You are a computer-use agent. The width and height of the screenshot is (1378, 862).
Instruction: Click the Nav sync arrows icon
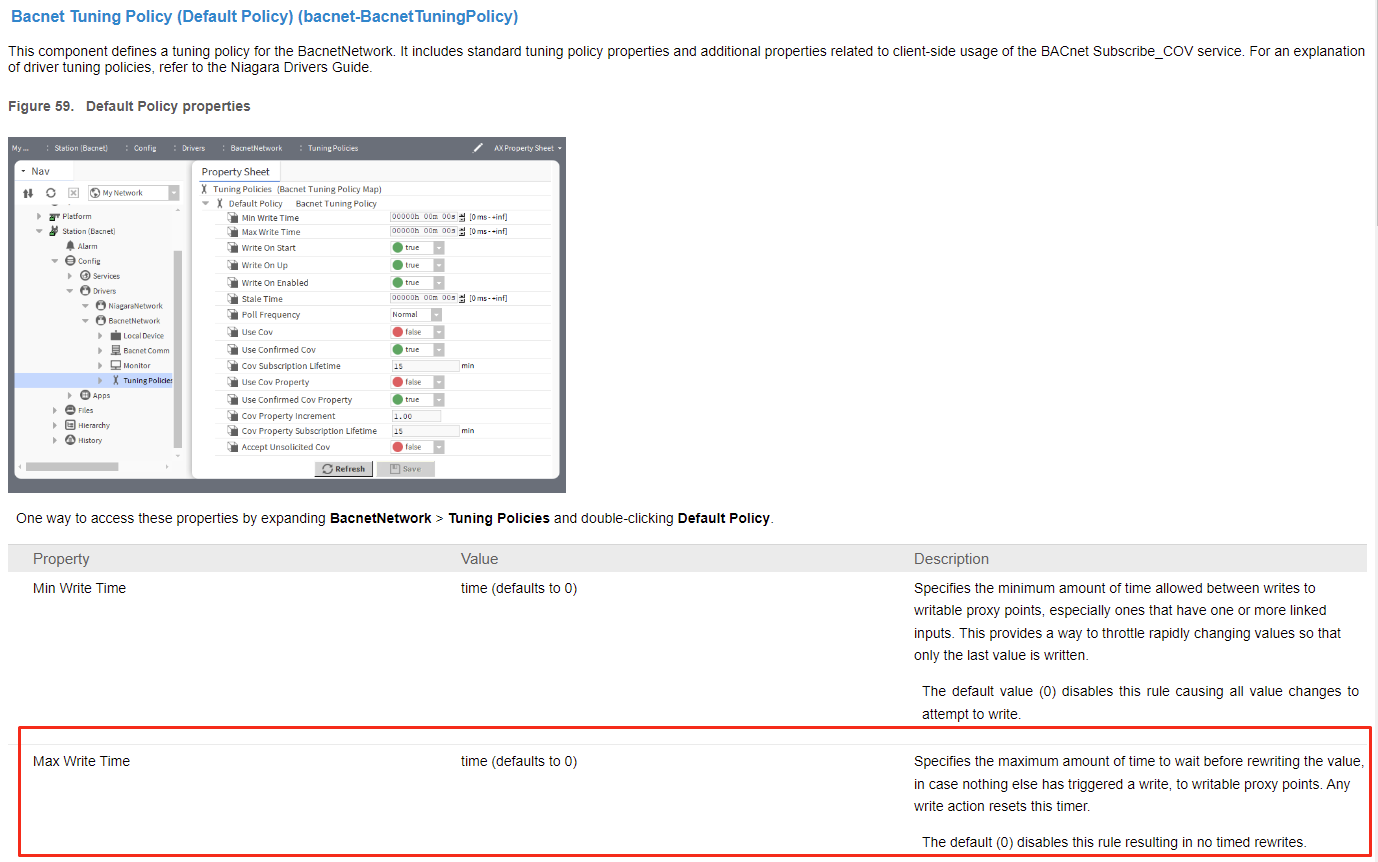(29, 193)
